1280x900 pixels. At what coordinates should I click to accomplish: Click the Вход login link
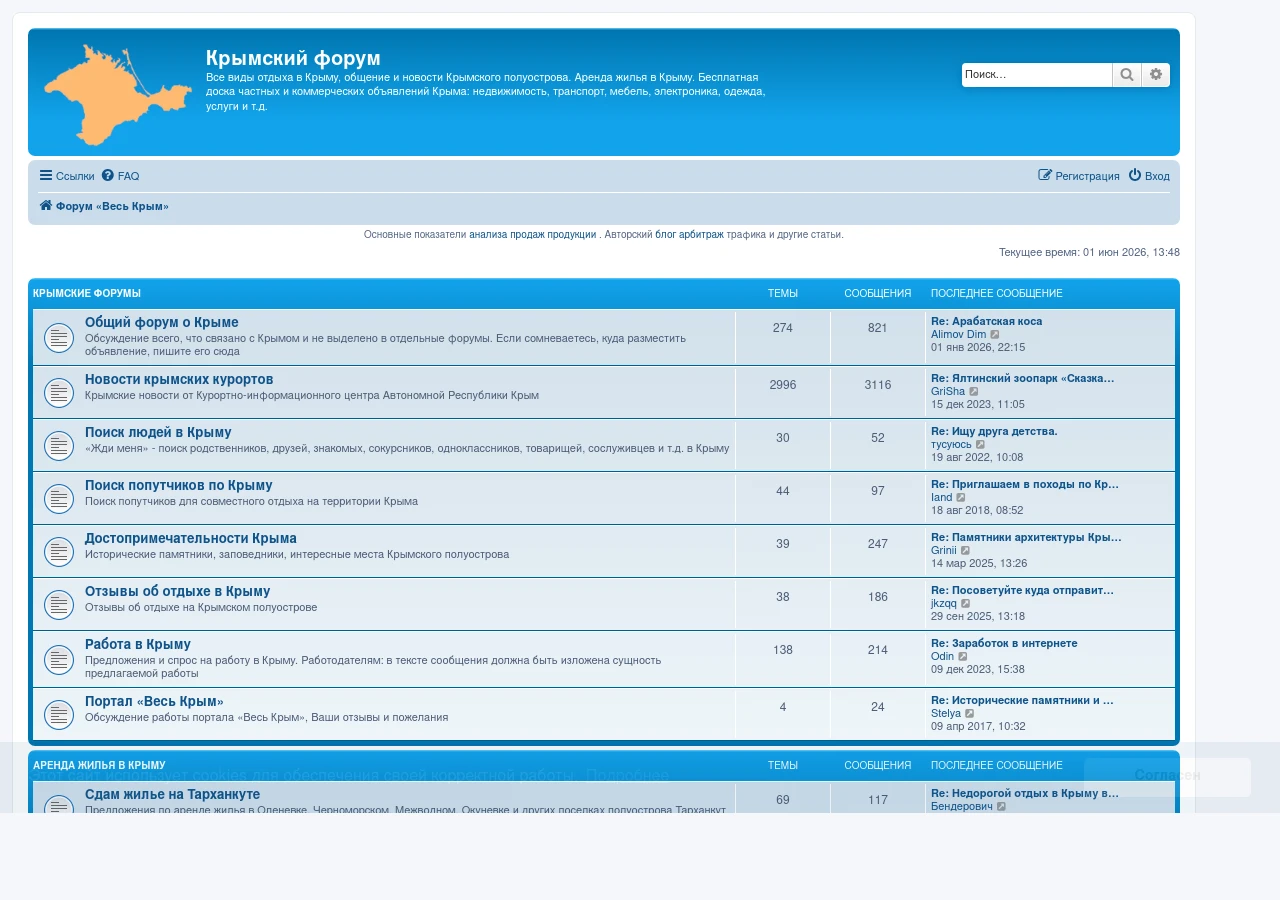(1149, 176)
